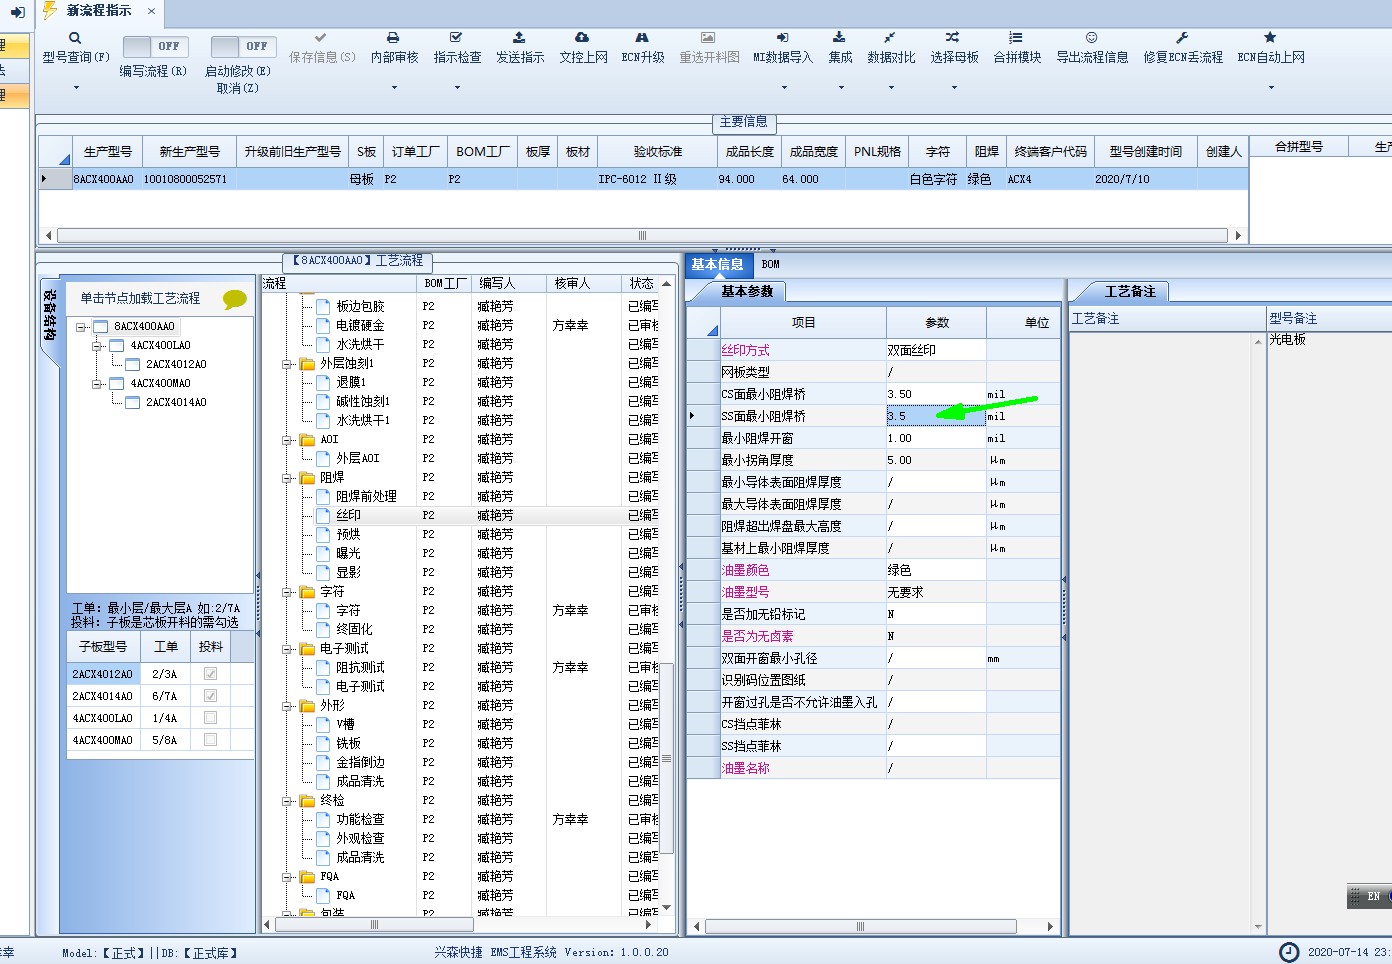Open 型号查询 search tool
The height and width of the screenshot is (964, 1392).
tap(75, 38)
